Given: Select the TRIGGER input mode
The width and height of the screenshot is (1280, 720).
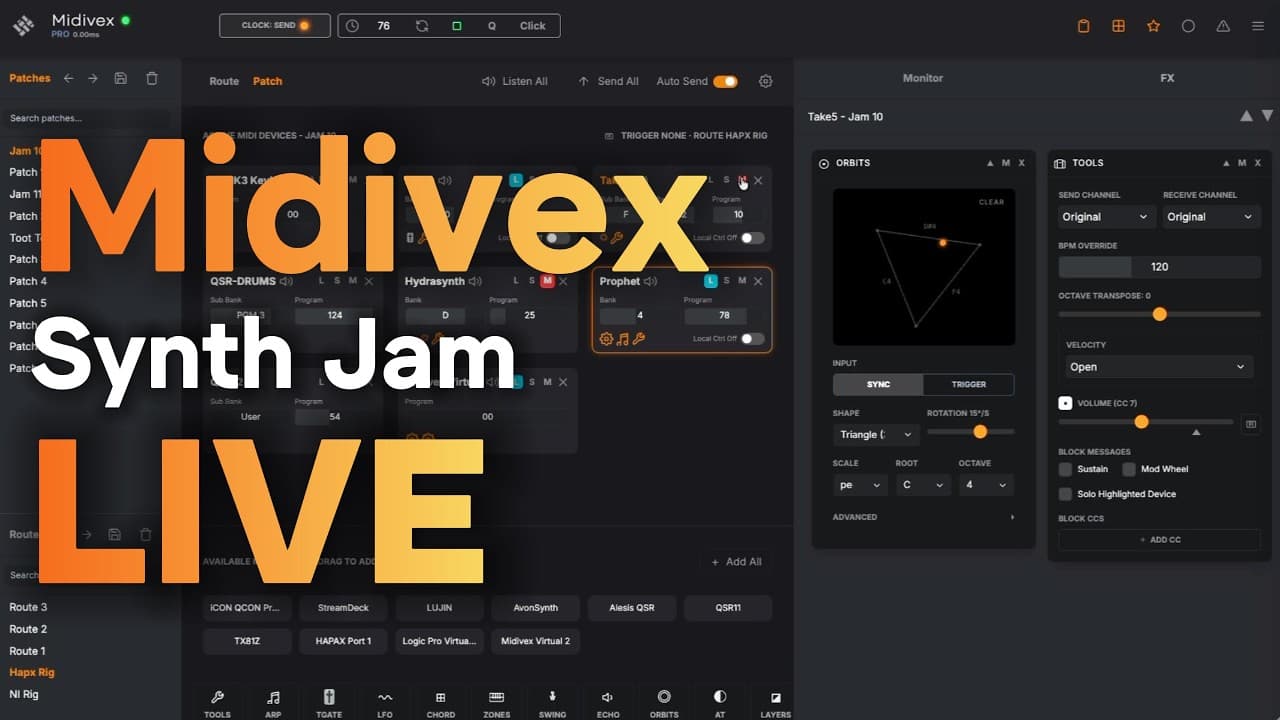Looking at the screenshot, I should tap(968, 384).
